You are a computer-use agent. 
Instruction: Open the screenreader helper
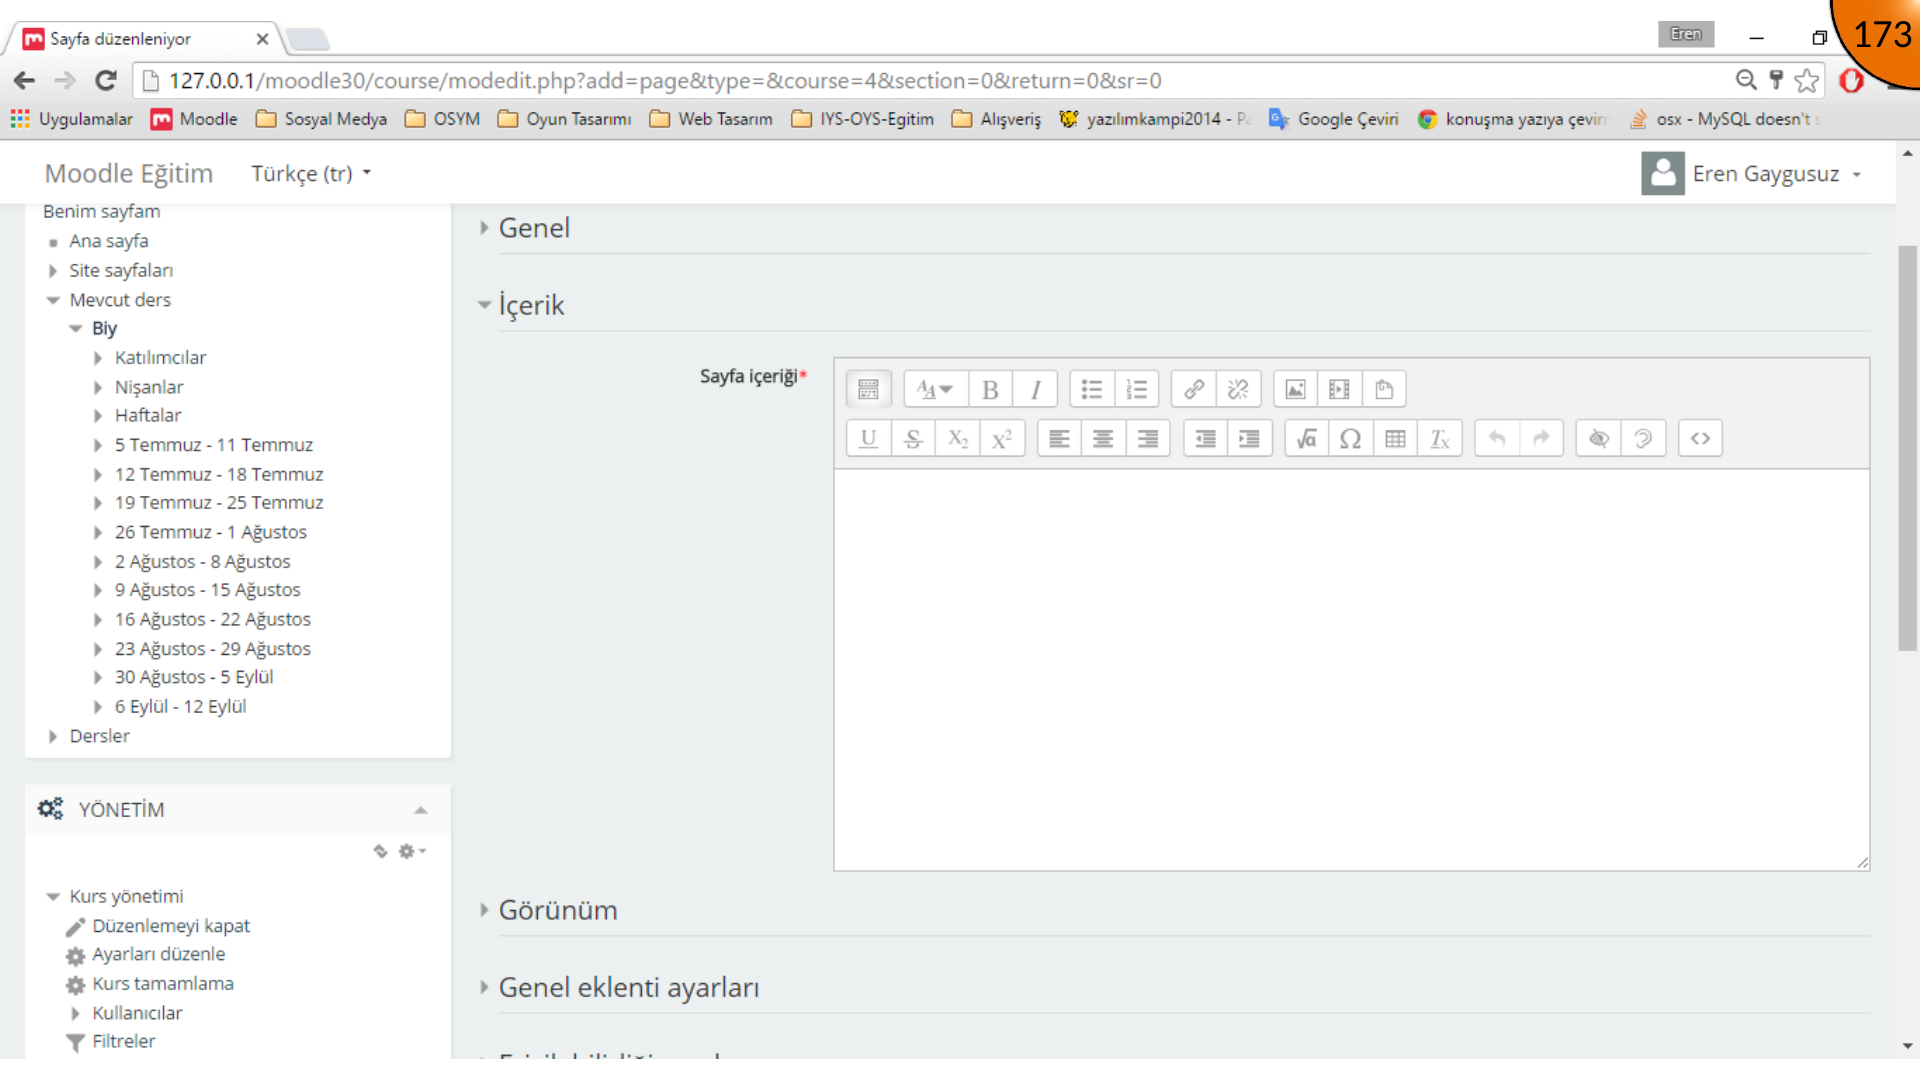[x=1643, y=438]
